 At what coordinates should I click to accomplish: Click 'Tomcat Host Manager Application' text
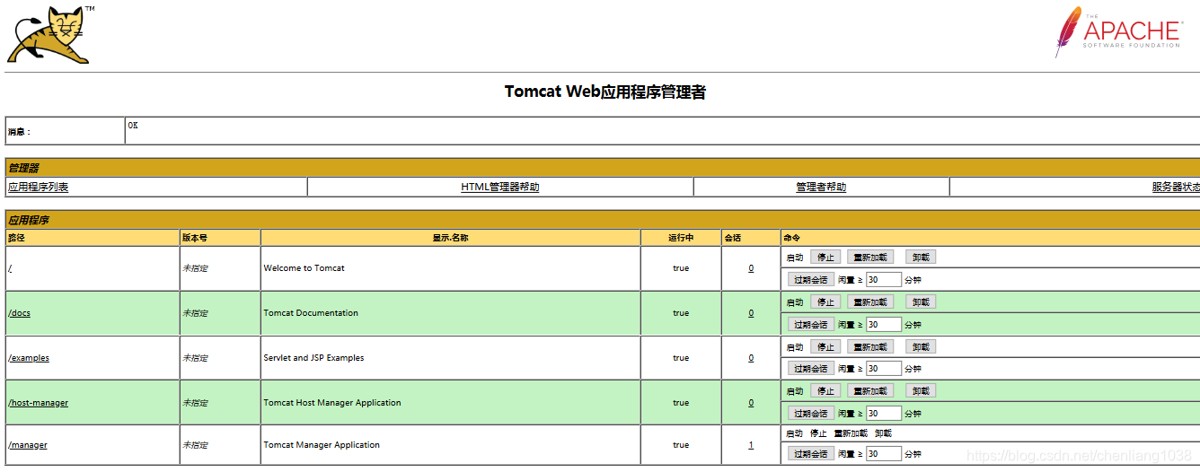(332, 403)
